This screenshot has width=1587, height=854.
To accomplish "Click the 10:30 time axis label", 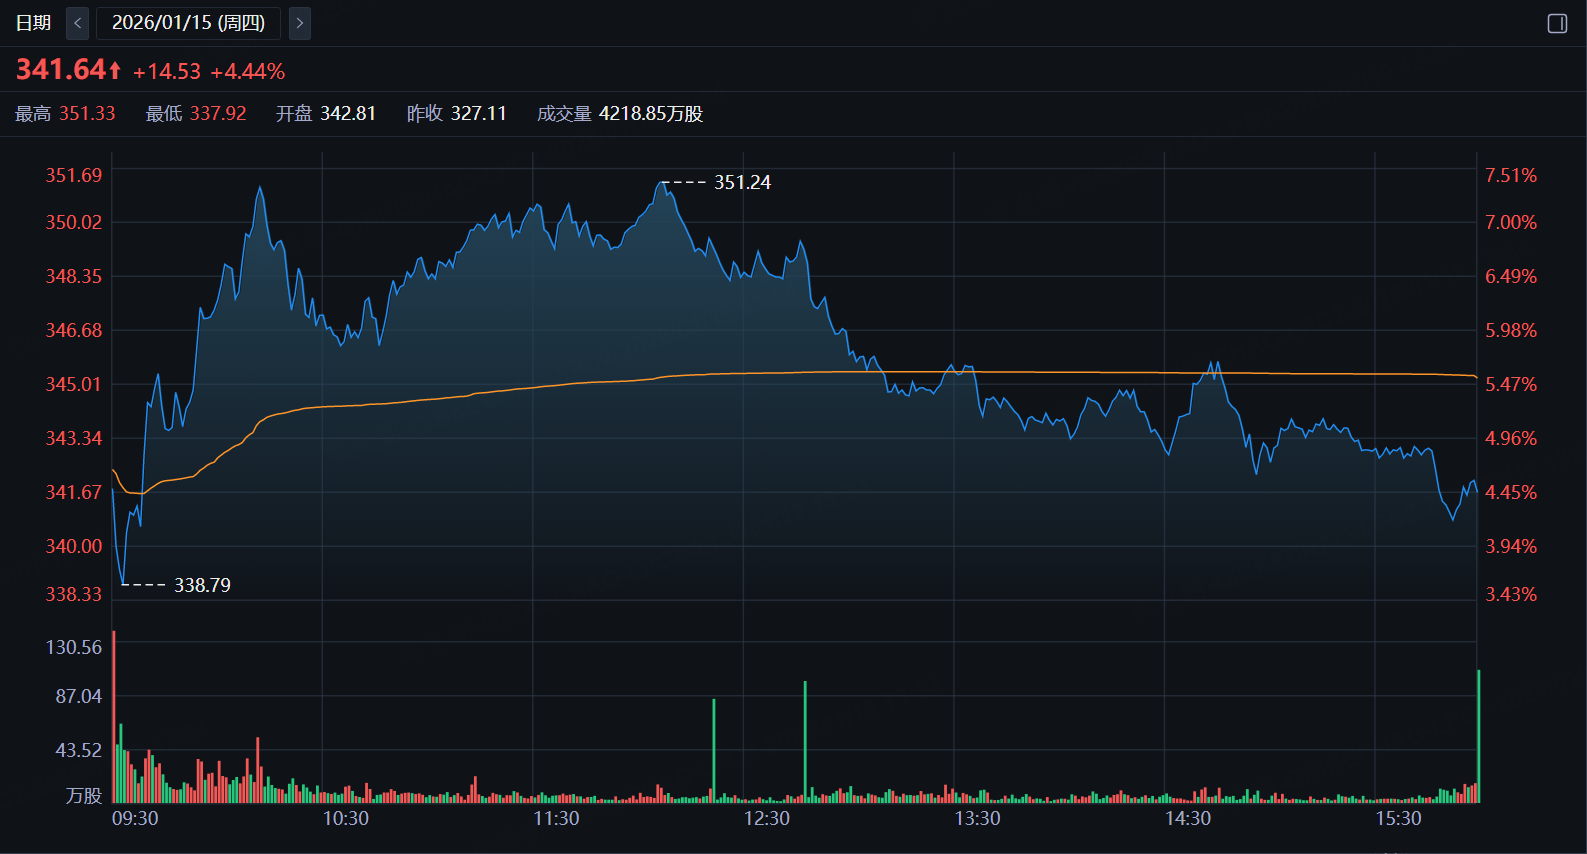I will pyautogui.click(x=346, y=818).
